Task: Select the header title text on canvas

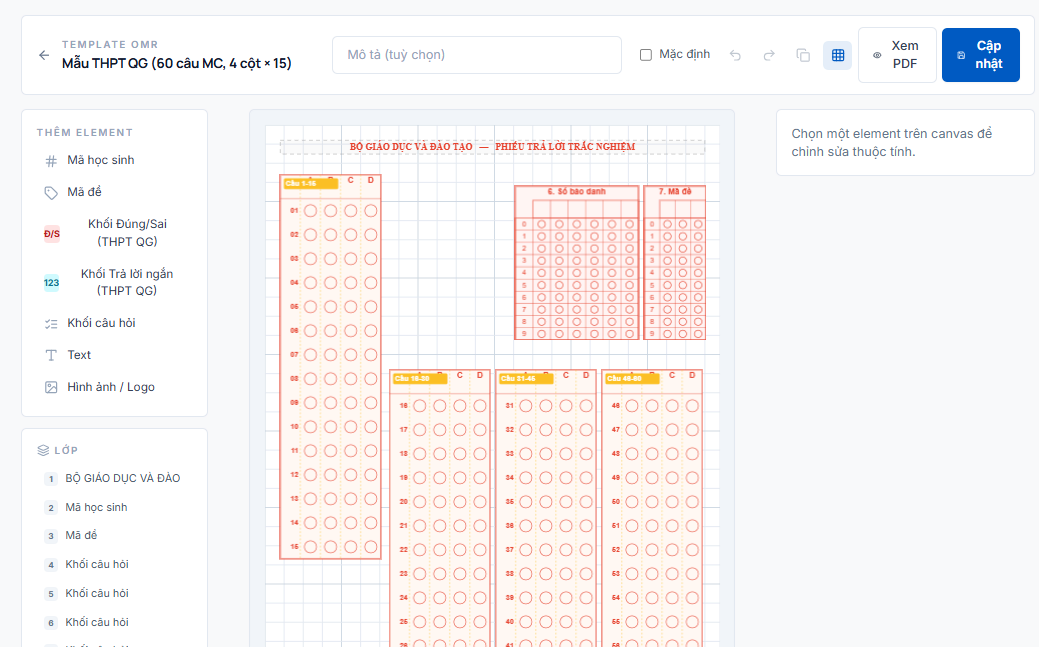Action: coord(492,147)
